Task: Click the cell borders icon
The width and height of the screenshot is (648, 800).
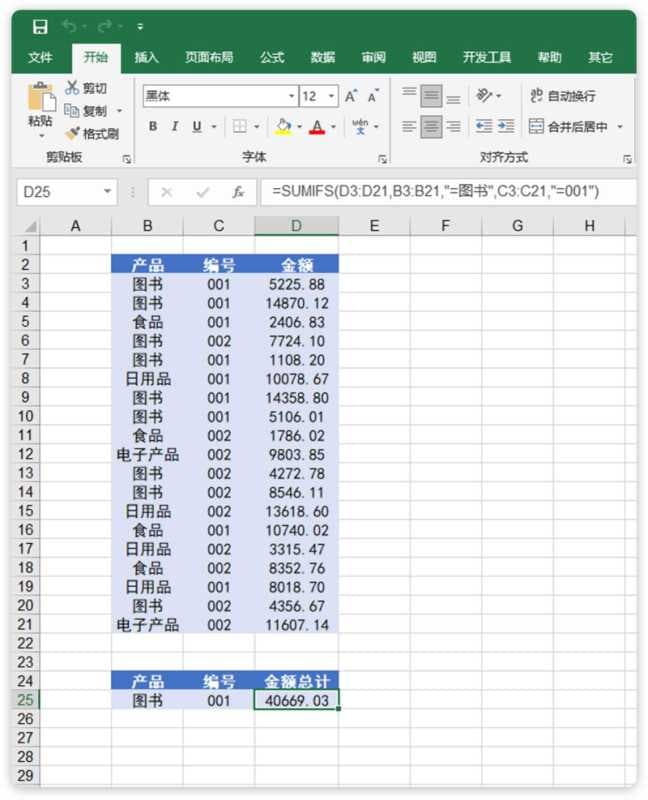Action: pos(240,126)
